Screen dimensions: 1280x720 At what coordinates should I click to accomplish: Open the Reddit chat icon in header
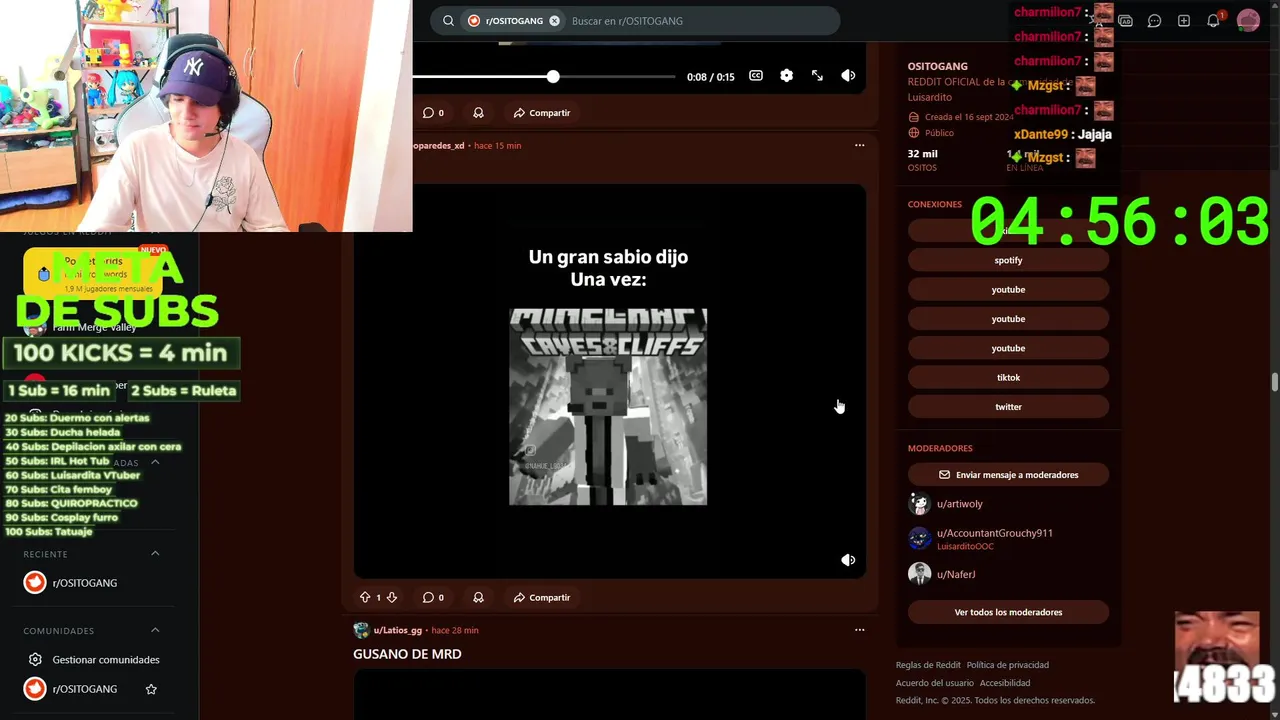(x=1154, y=20)
